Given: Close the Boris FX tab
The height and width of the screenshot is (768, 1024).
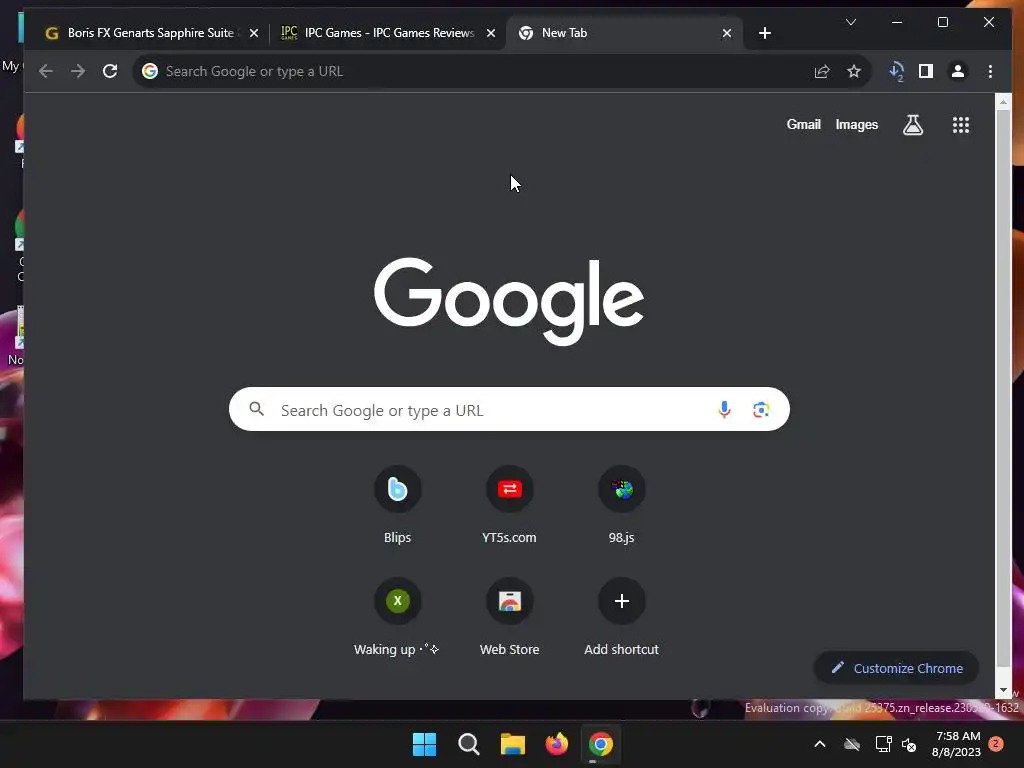Looking at the screenshot, I should click(x=254, y=33).
